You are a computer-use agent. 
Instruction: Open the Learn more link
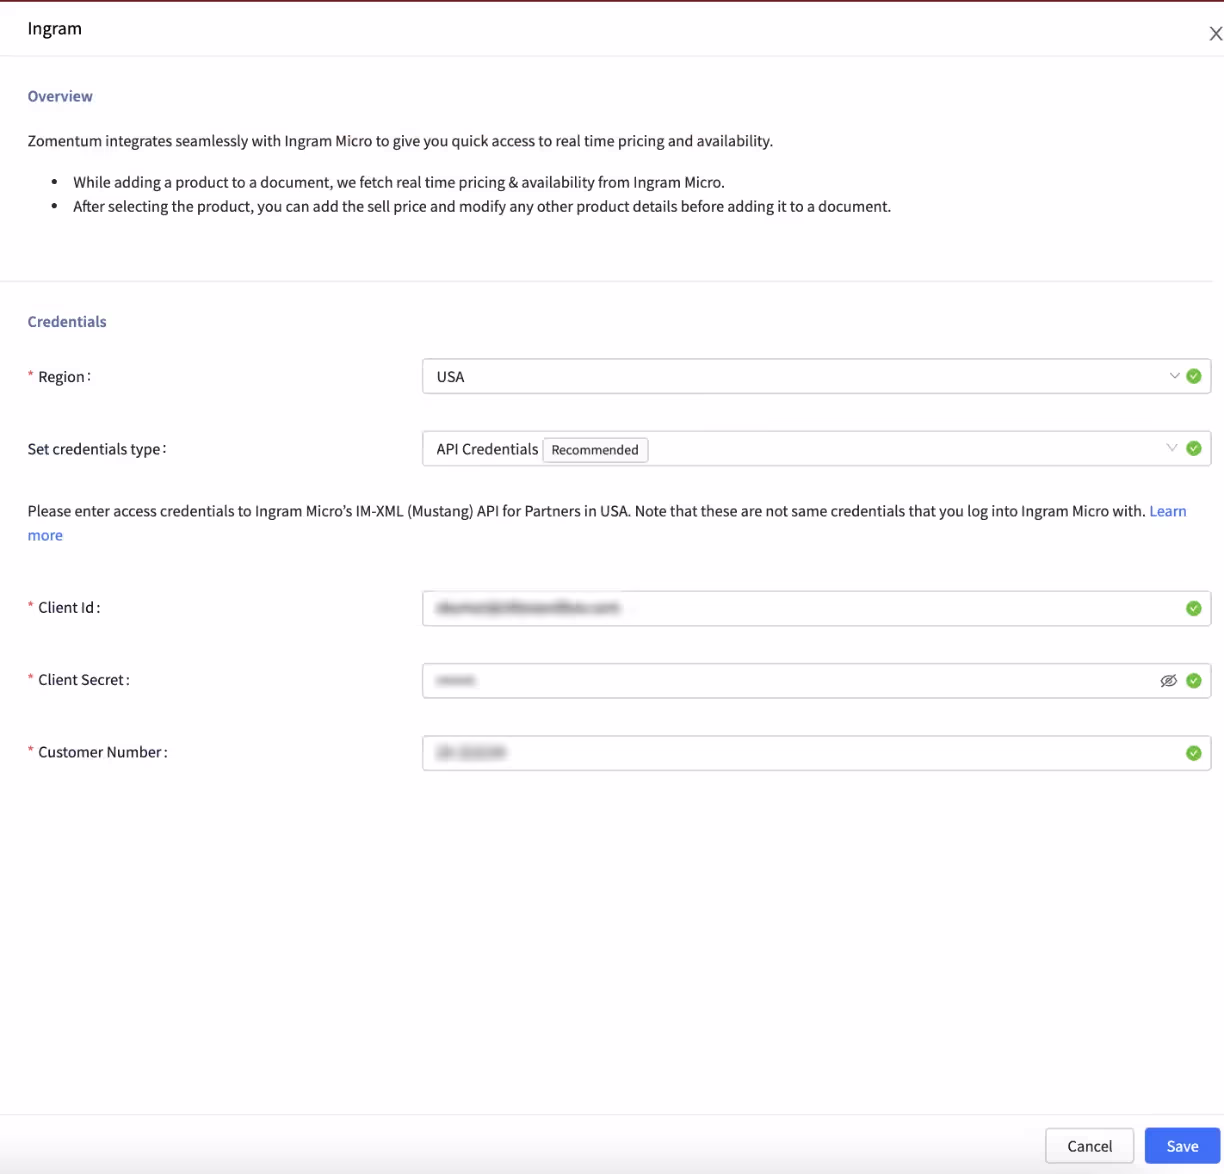[1167, 511]
